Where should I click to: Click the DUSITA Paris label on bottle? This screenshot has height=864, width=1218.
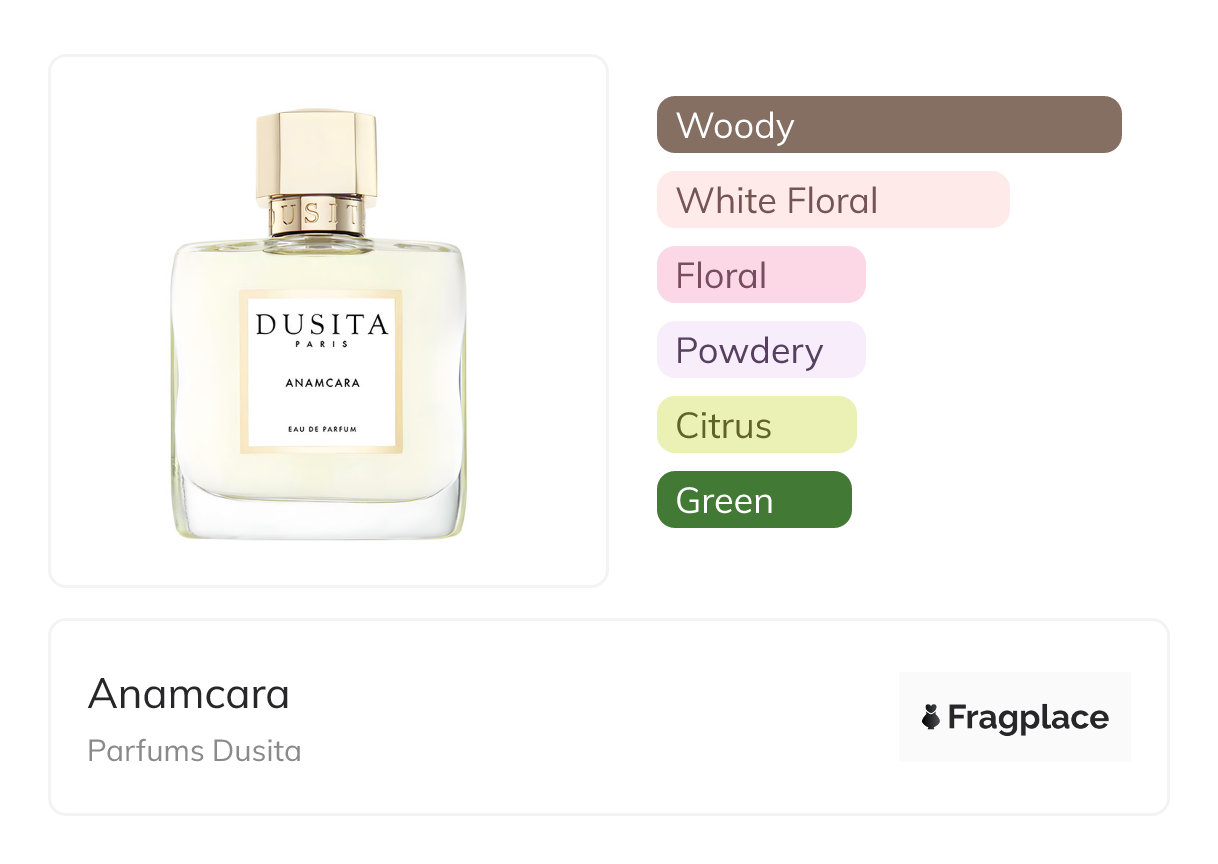tap(322, 329)
